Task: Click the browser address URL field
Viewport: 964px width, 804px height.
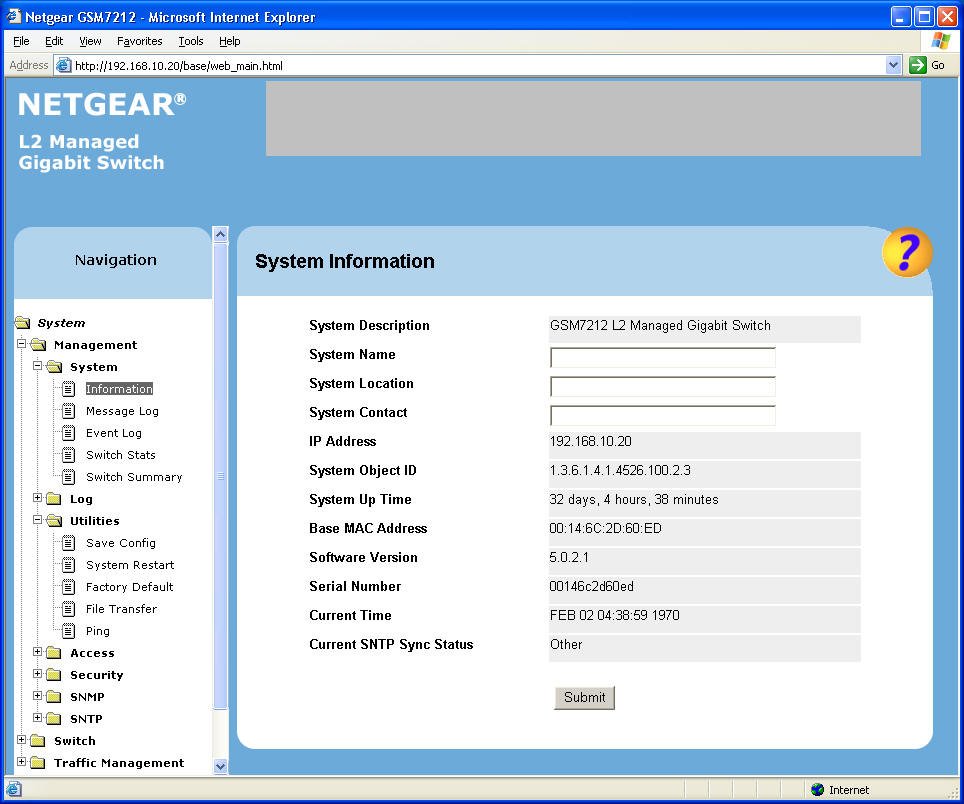Action: (478, 65)
